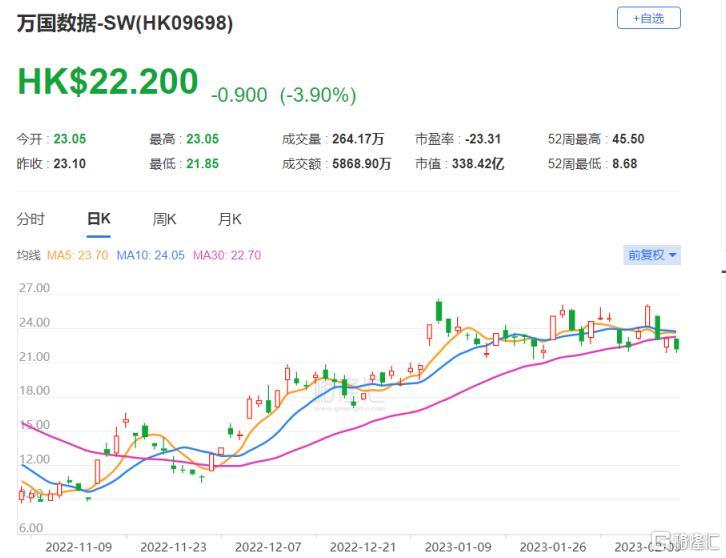Click the MA10: 24.05 indicator label
This screenshot has height=558, width=726.
150,255
